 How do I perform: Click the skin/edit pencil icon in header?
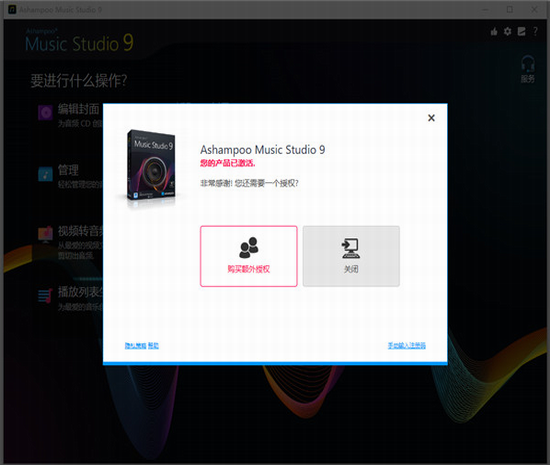[x=522, y=32]
